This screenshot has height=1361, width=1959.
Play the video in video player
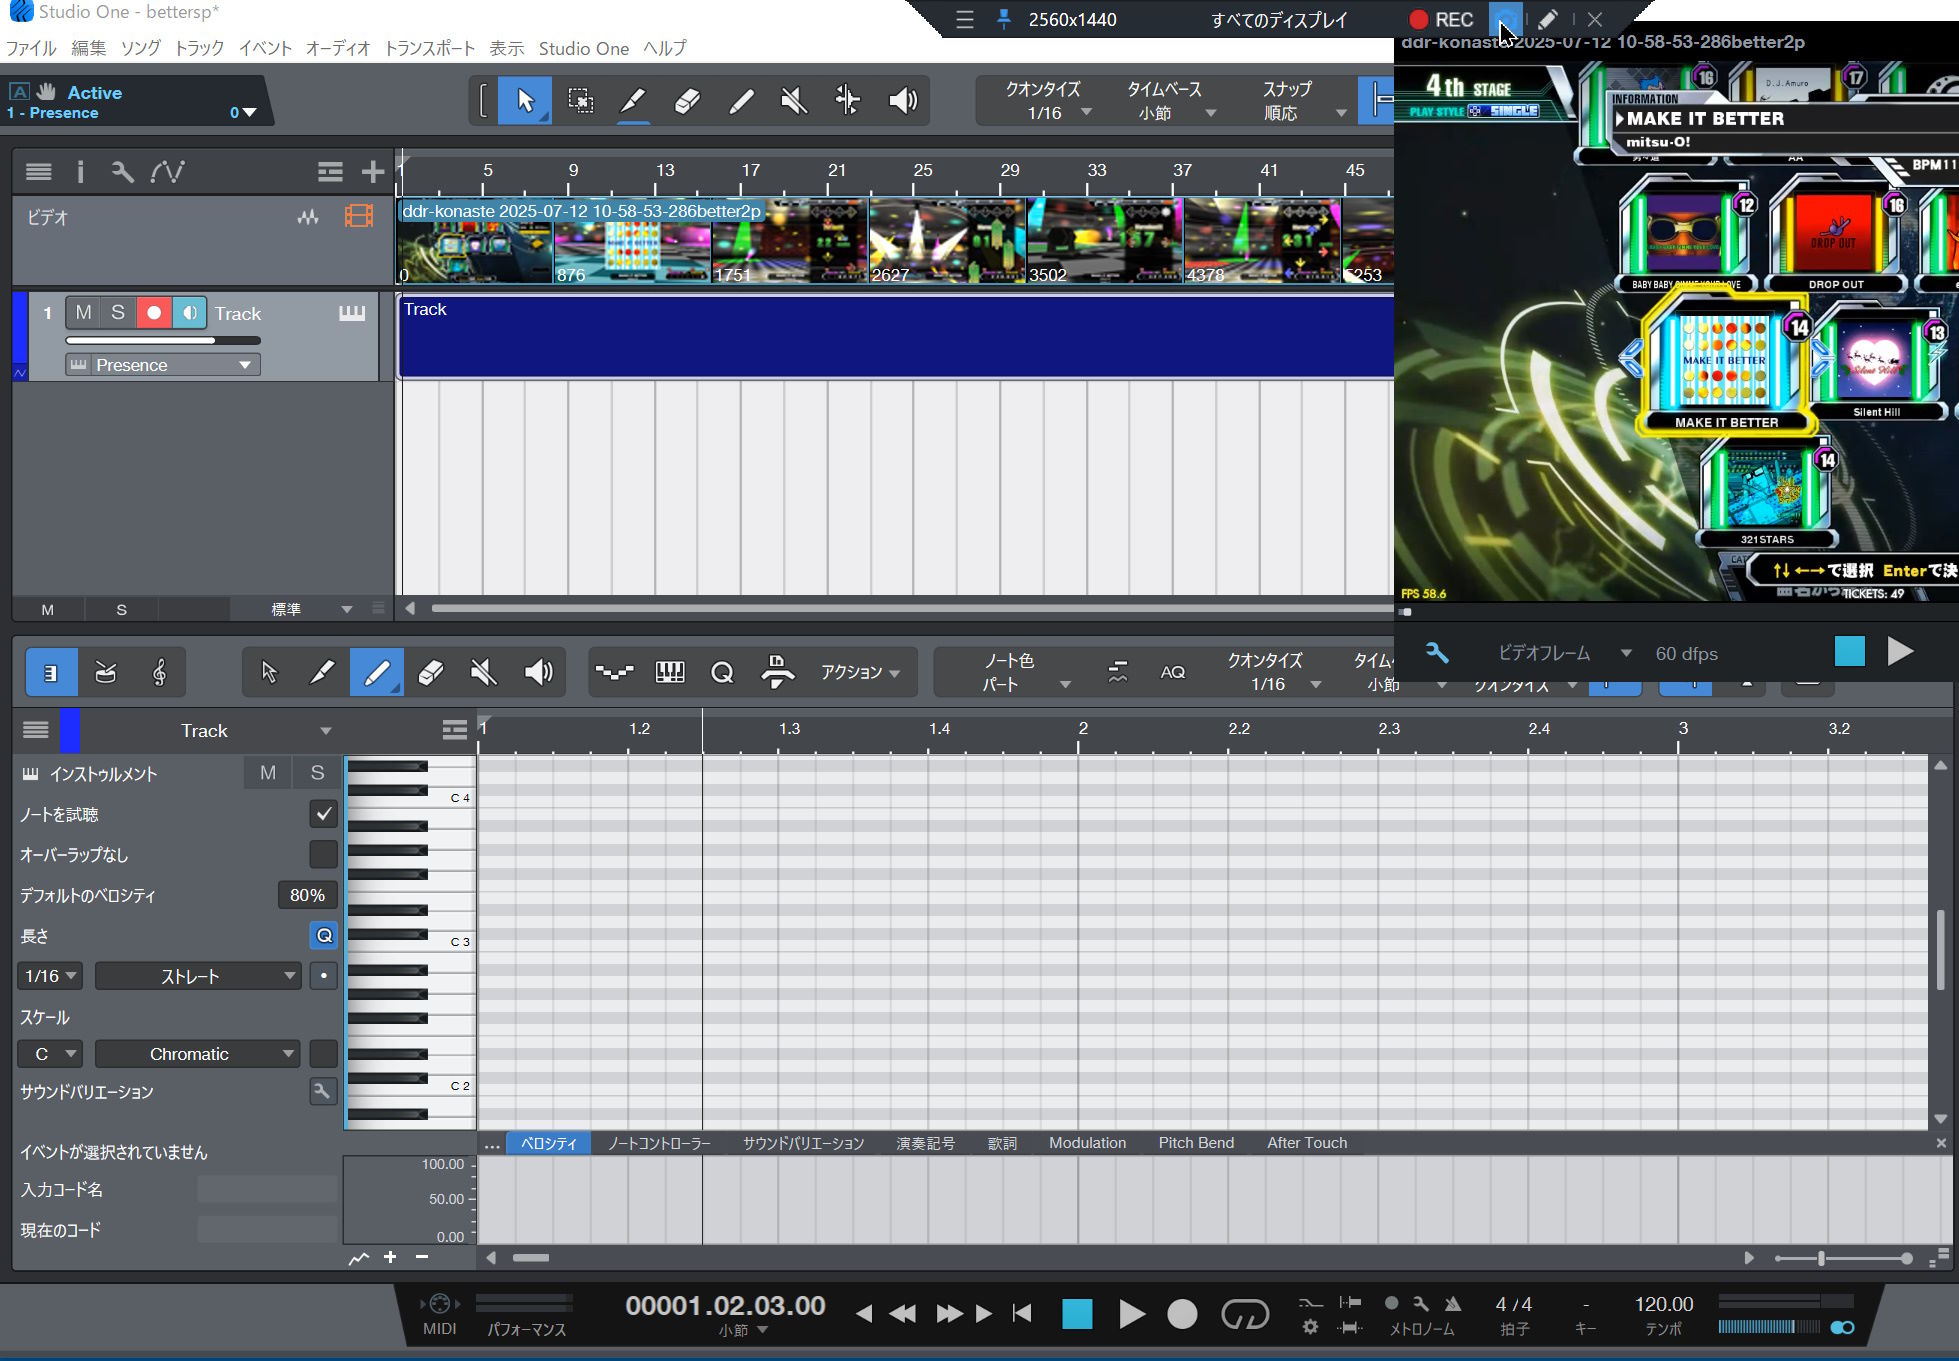pyautogui.click(x=1900, y=652)
